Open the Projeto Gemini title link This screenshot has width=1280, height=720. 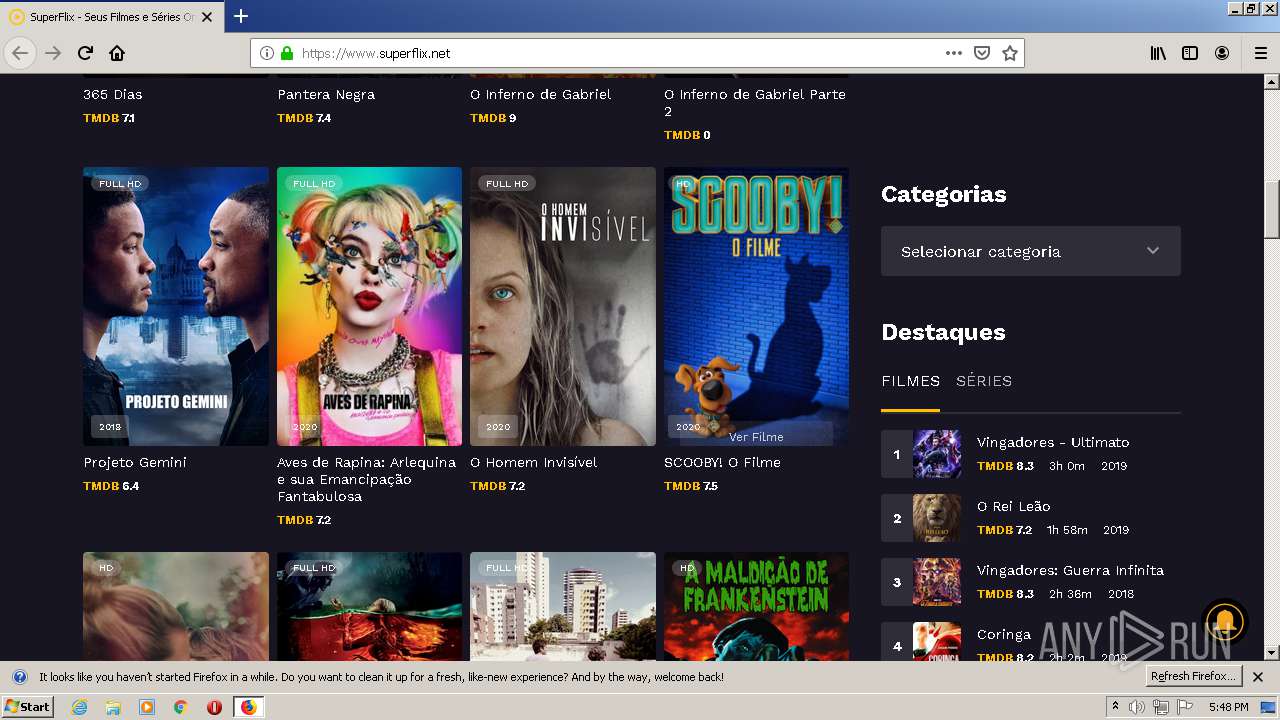(x=135, y=462)
